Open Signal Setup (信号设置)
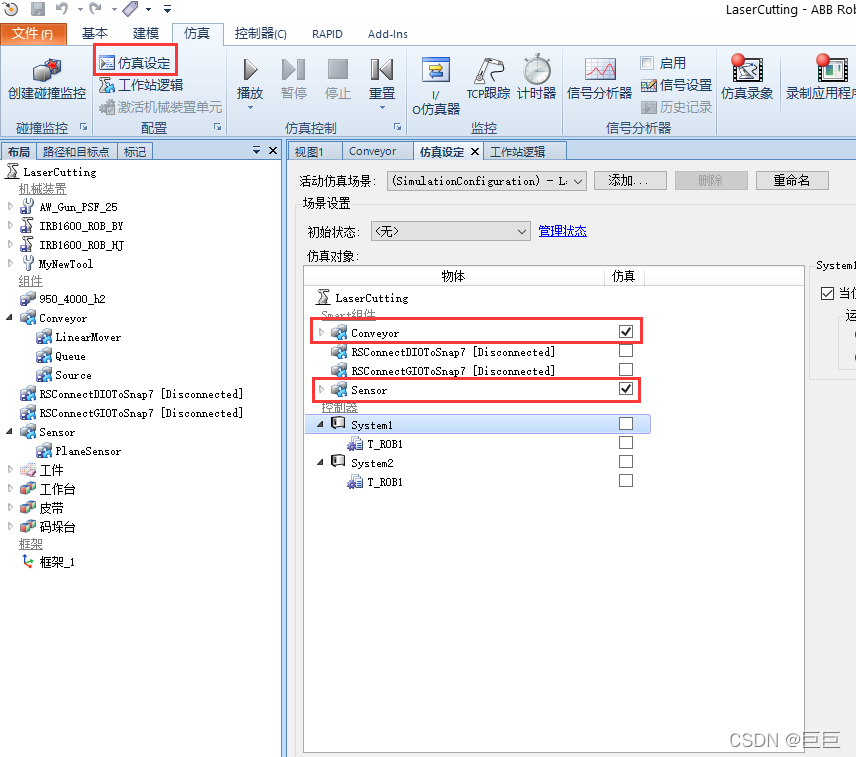The width and height of the screenshot is (856, 757). point(676,85)
